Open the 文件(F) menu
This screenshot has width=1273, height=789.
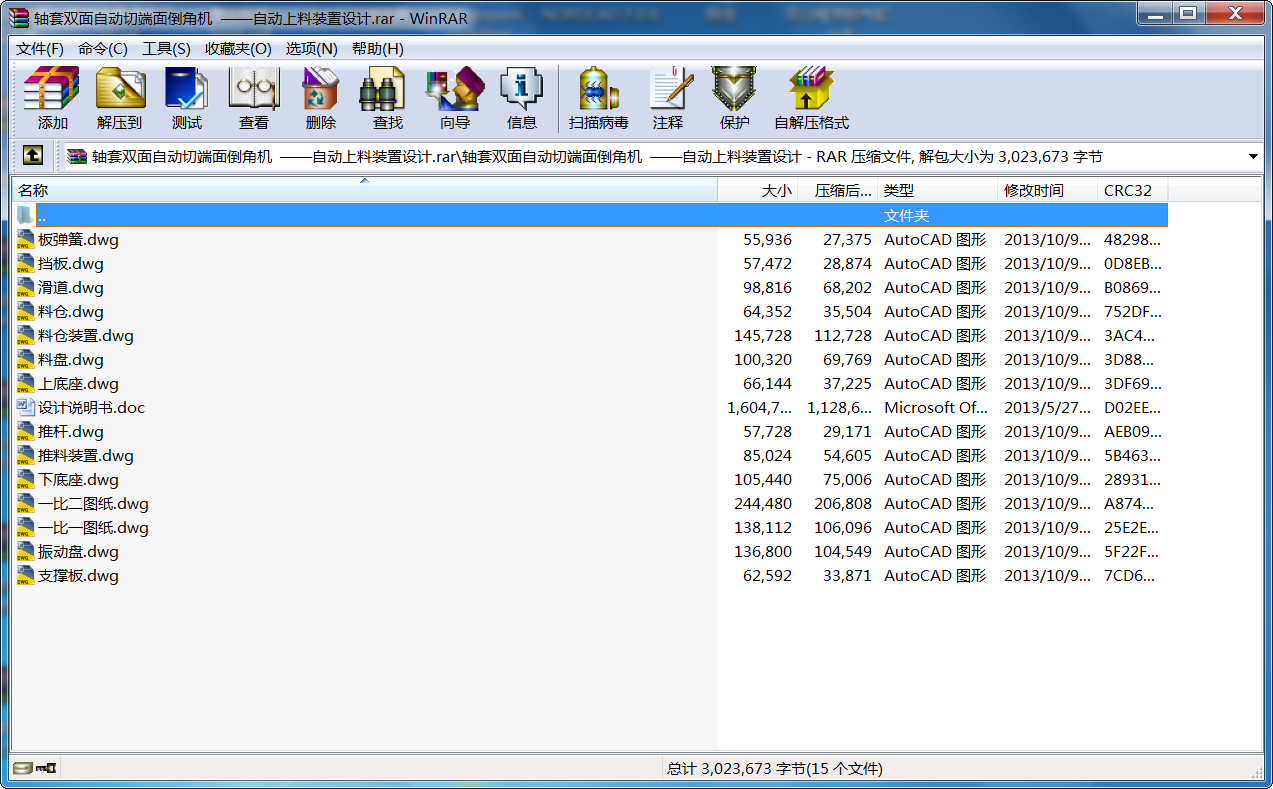pyautogui.click(x=40, y=48)
